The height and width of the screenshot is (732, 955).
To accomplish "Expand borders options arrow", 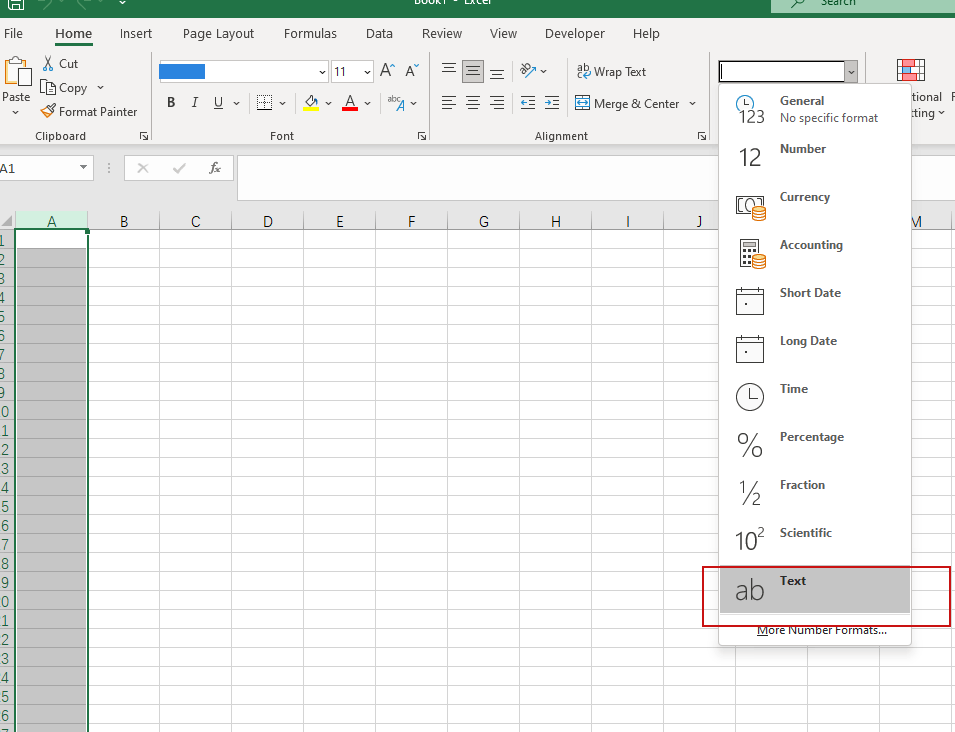I will (282, 104).
